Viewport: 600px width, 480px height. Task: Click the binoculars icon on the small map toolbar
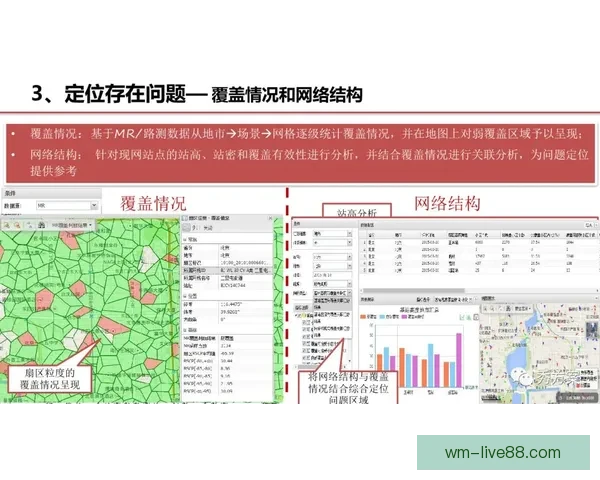point(508,308)
